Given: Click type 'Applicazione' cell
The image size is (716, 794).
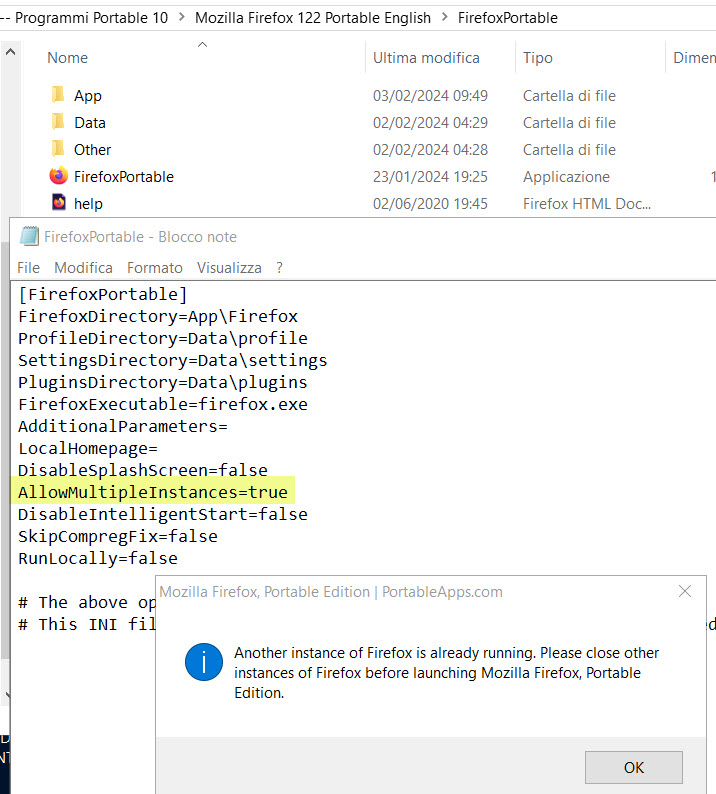Looking at the screenshot, I should coord(566,177).
